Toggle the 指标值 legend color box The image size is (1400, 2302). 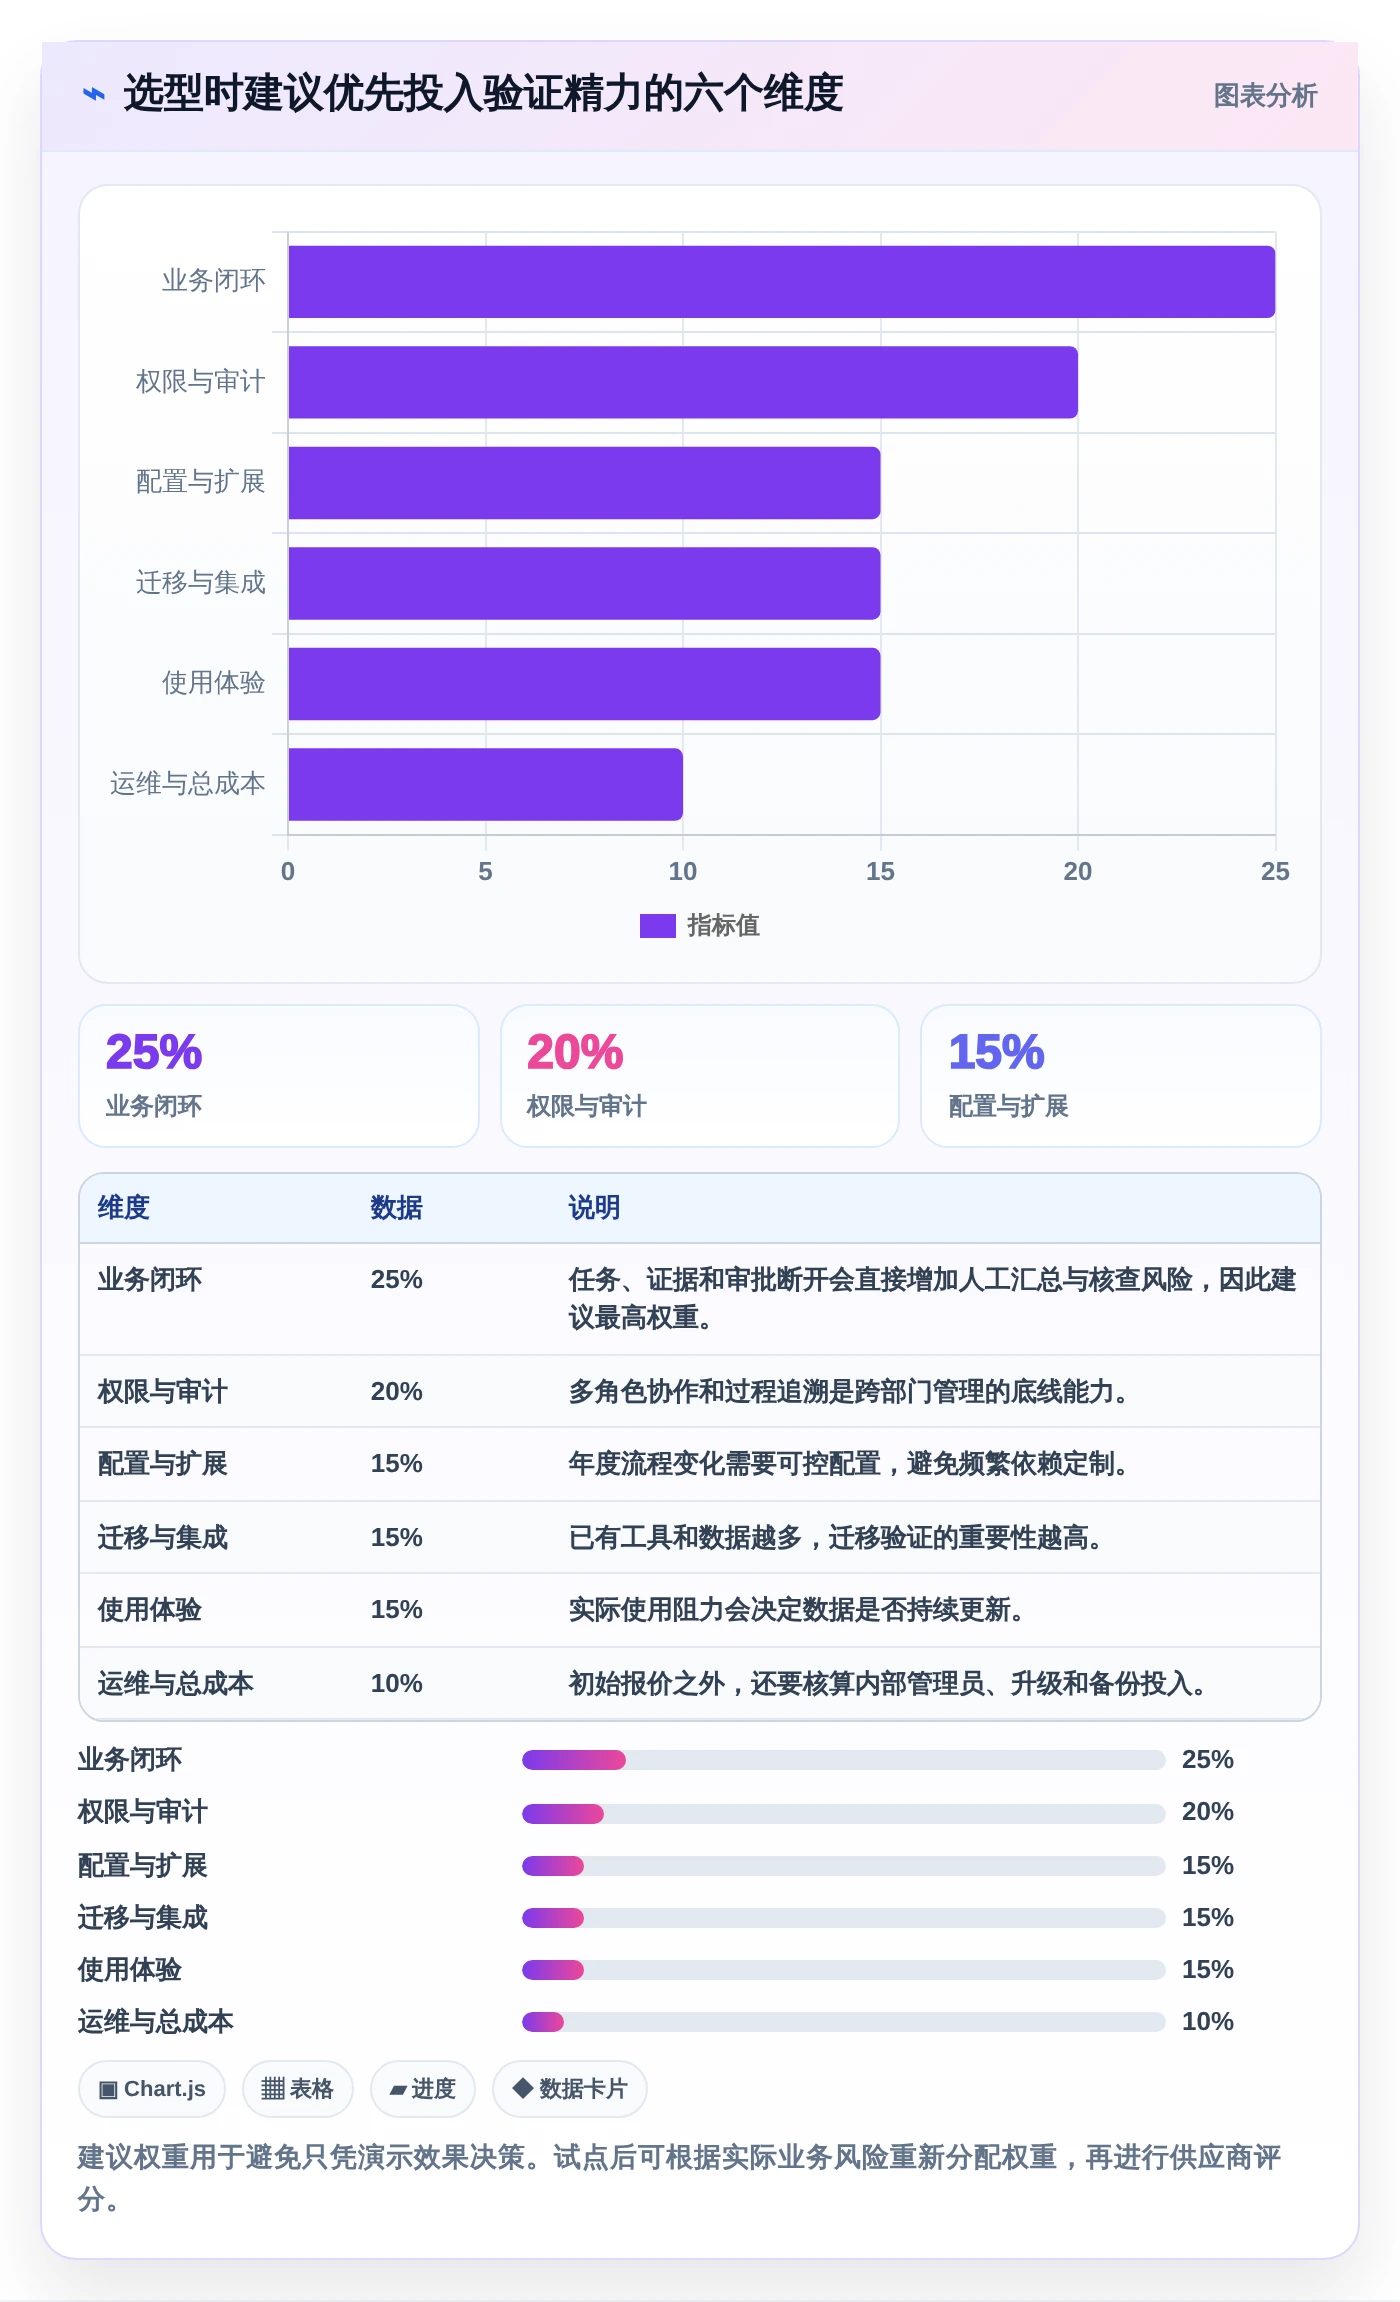[x=658, y=926]
